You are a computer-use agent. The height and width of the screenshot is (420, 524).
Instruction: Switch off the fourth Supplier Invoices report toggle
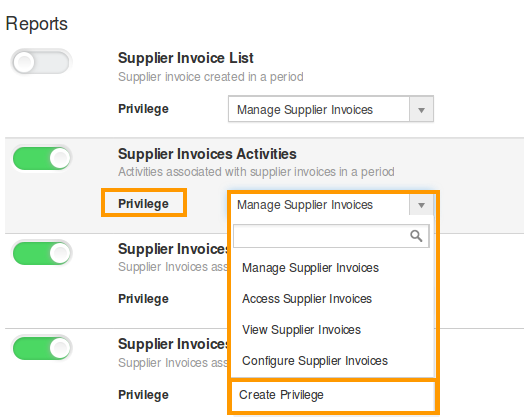41,348
